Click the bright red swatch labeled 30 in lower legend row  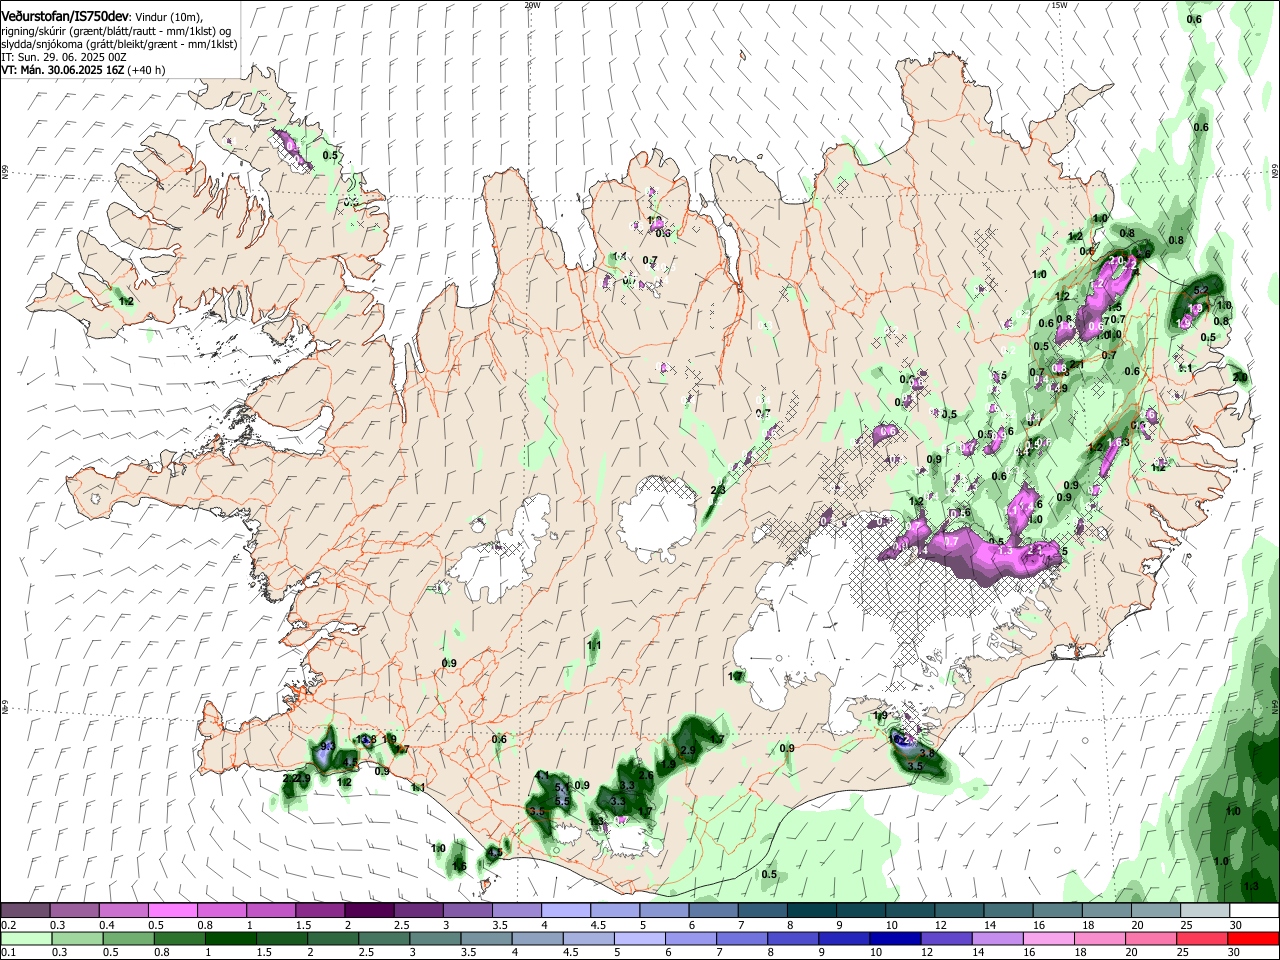[1254, 938]
